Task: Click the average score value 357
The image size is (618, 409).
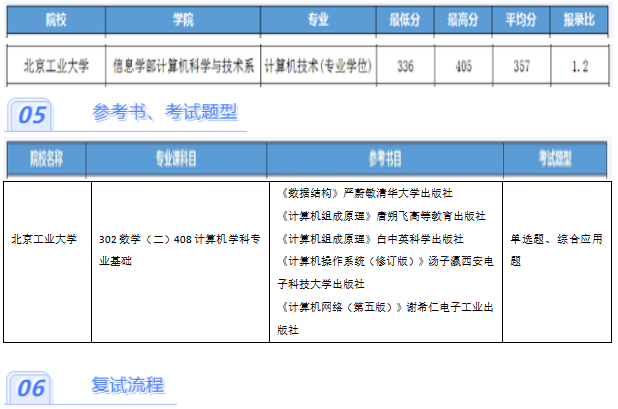Action: point(521,66)
